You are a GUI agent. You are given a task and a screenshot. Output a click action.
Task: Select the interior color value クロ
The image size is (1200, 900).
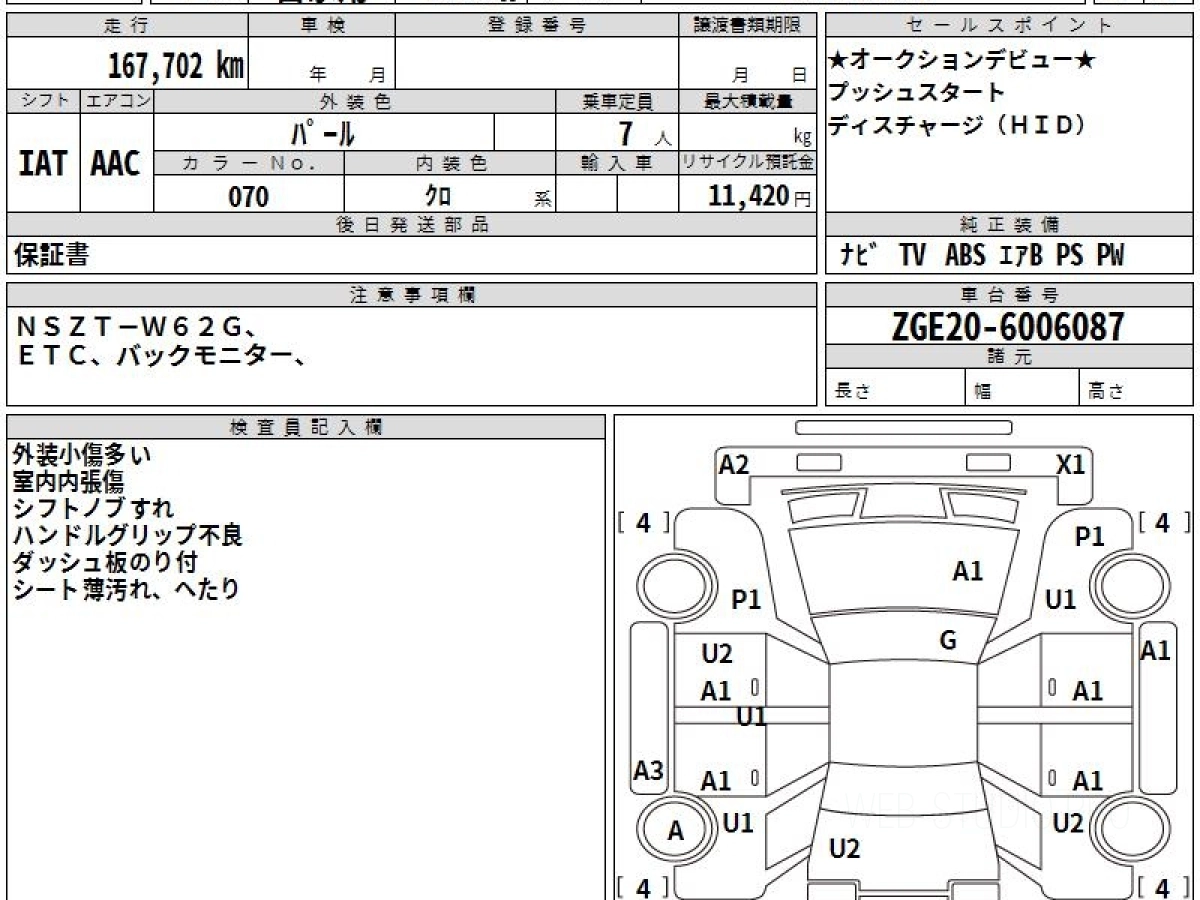(438, 196)
